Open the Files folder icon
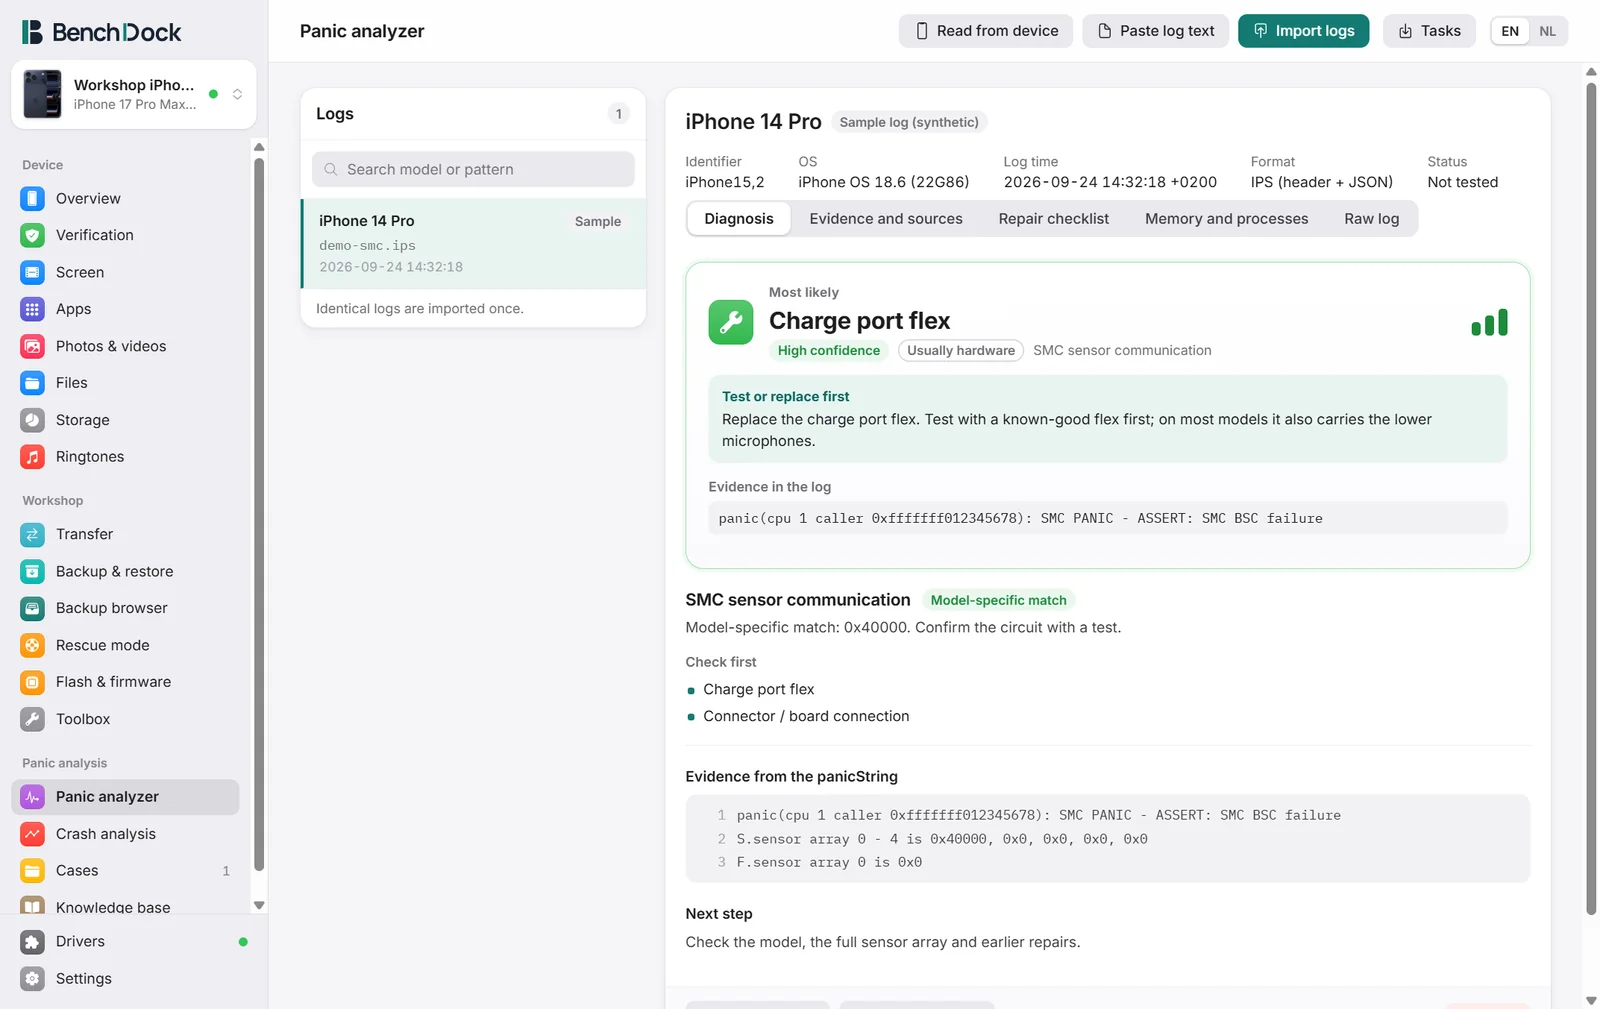The width and height of the screenshot is (1600, 1009). tap(32, 383)
